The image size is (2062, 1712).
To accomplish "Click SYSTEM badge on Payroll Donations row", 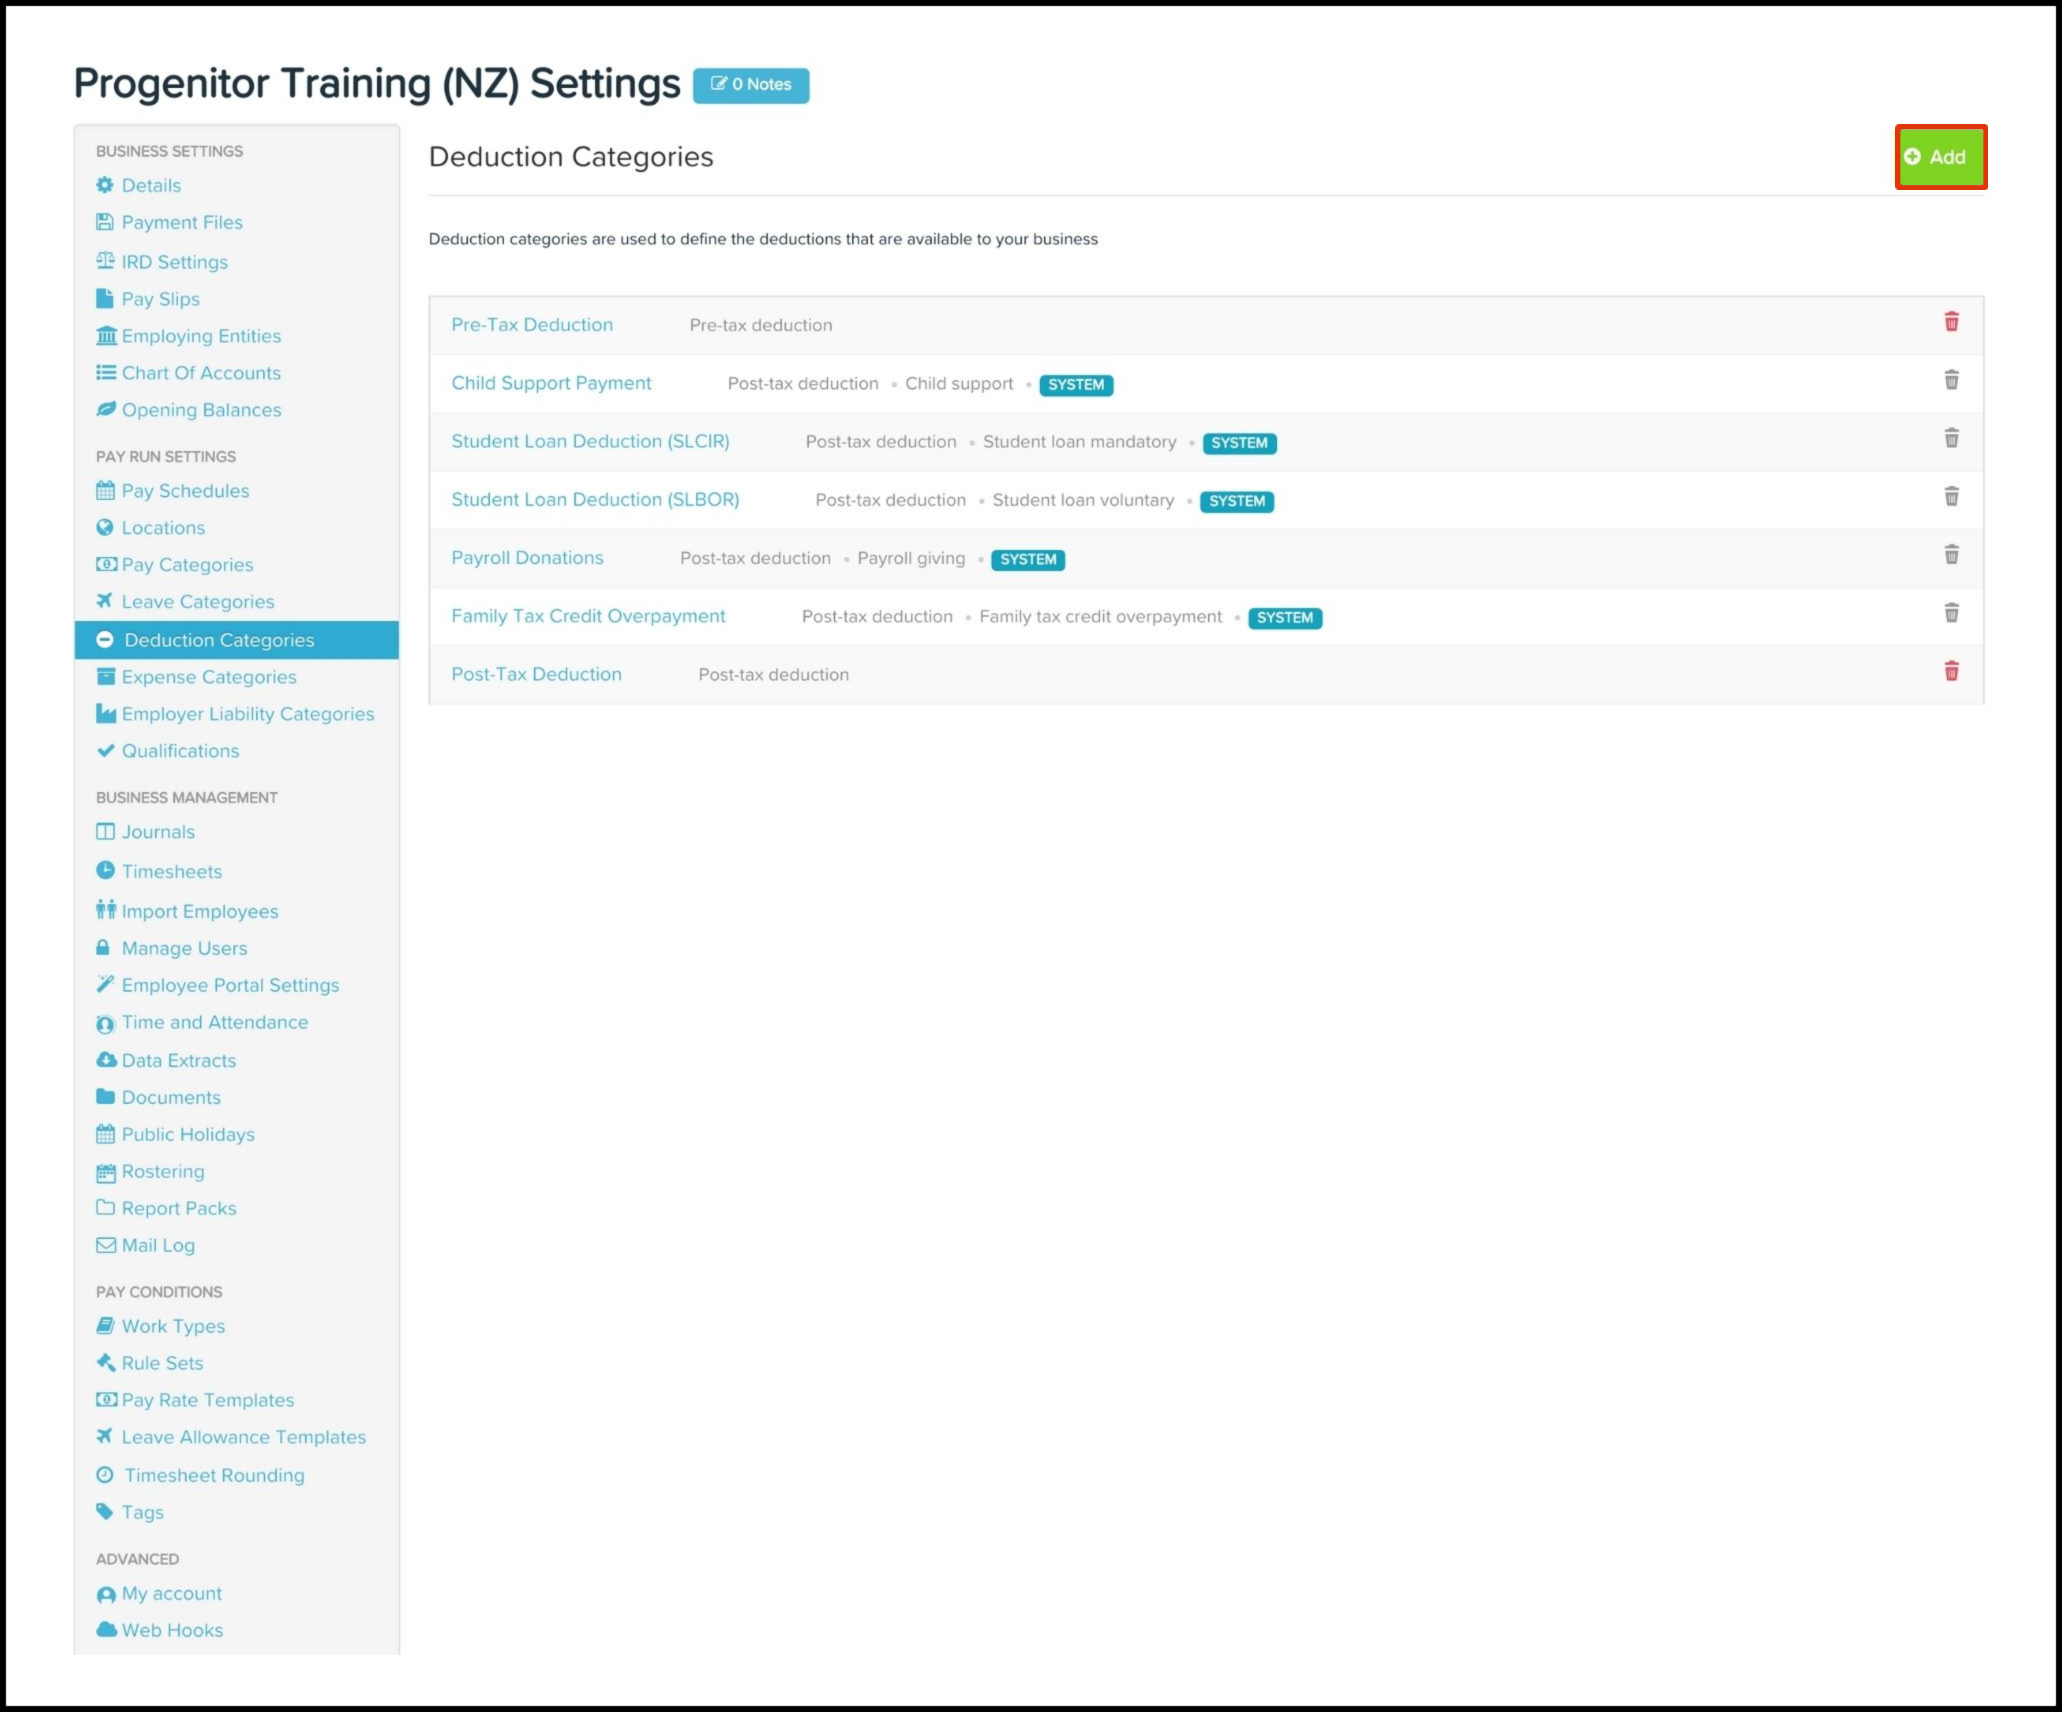I will point(1027,560).
